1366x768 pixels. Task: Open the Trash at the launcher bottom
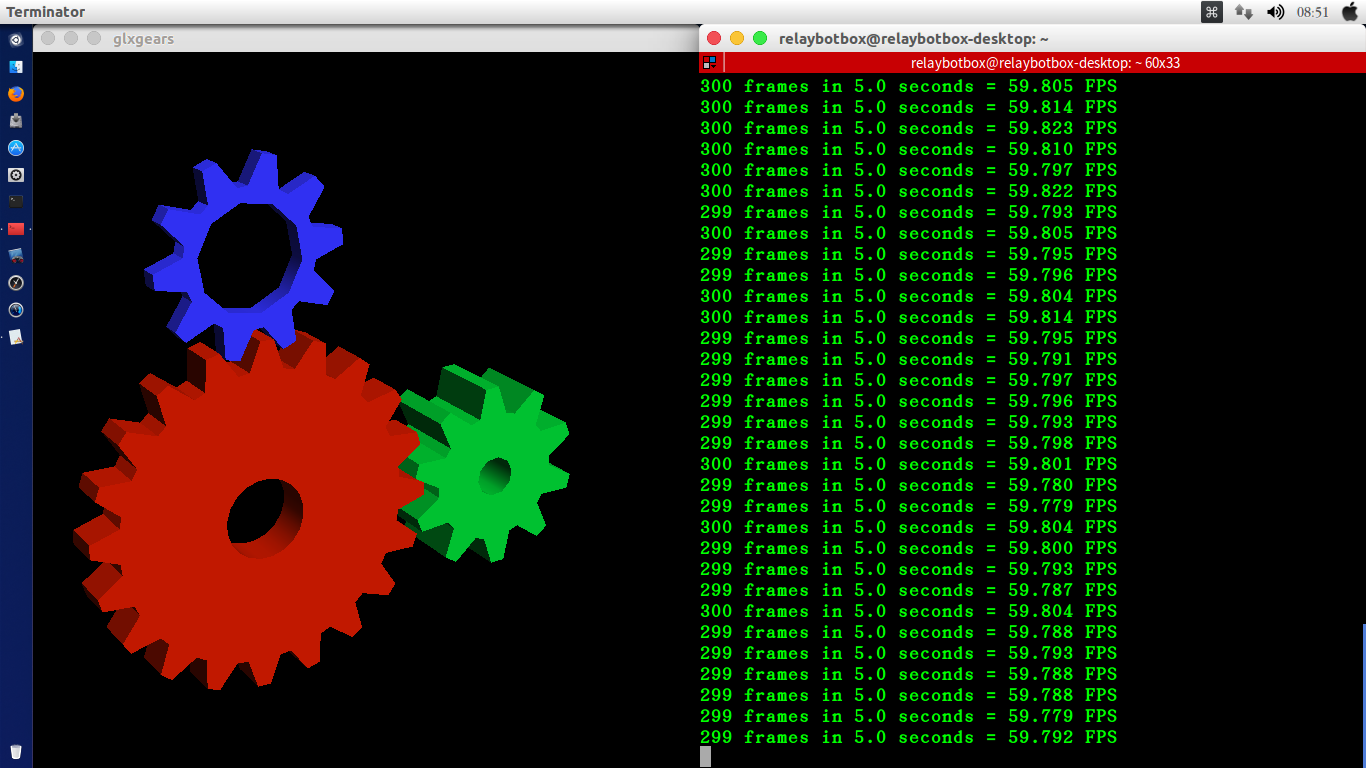[x=16, y=752]
